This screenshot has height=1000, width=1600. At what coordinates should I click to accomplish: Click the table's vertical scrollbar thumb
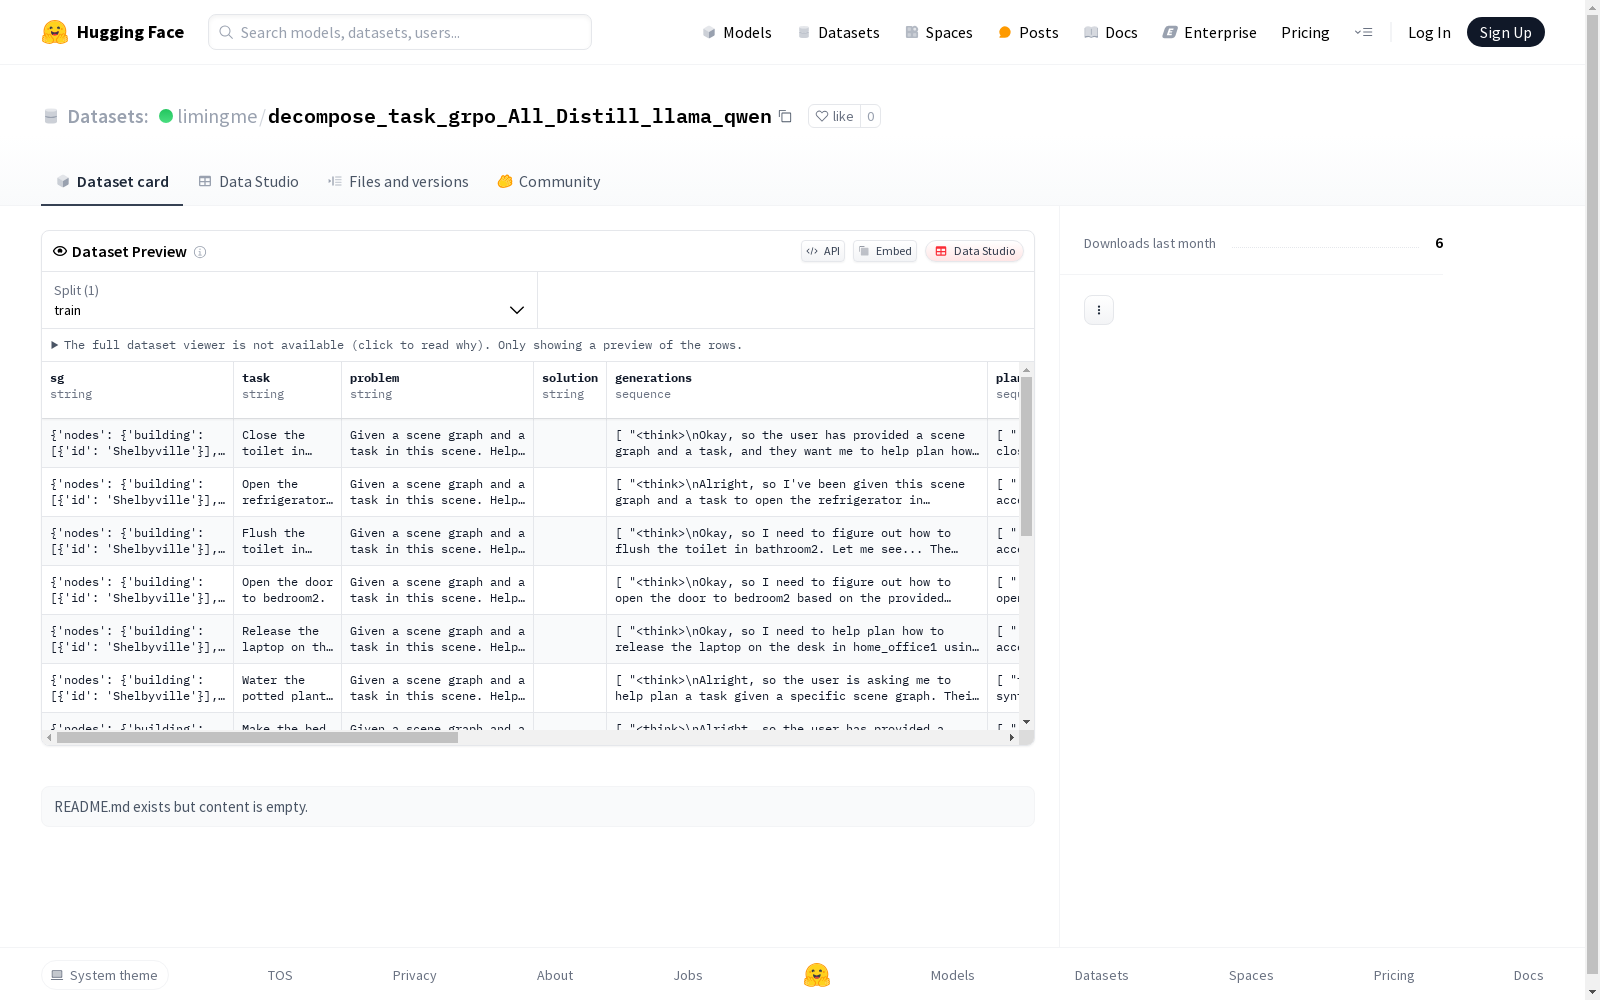pos(1026,456)
